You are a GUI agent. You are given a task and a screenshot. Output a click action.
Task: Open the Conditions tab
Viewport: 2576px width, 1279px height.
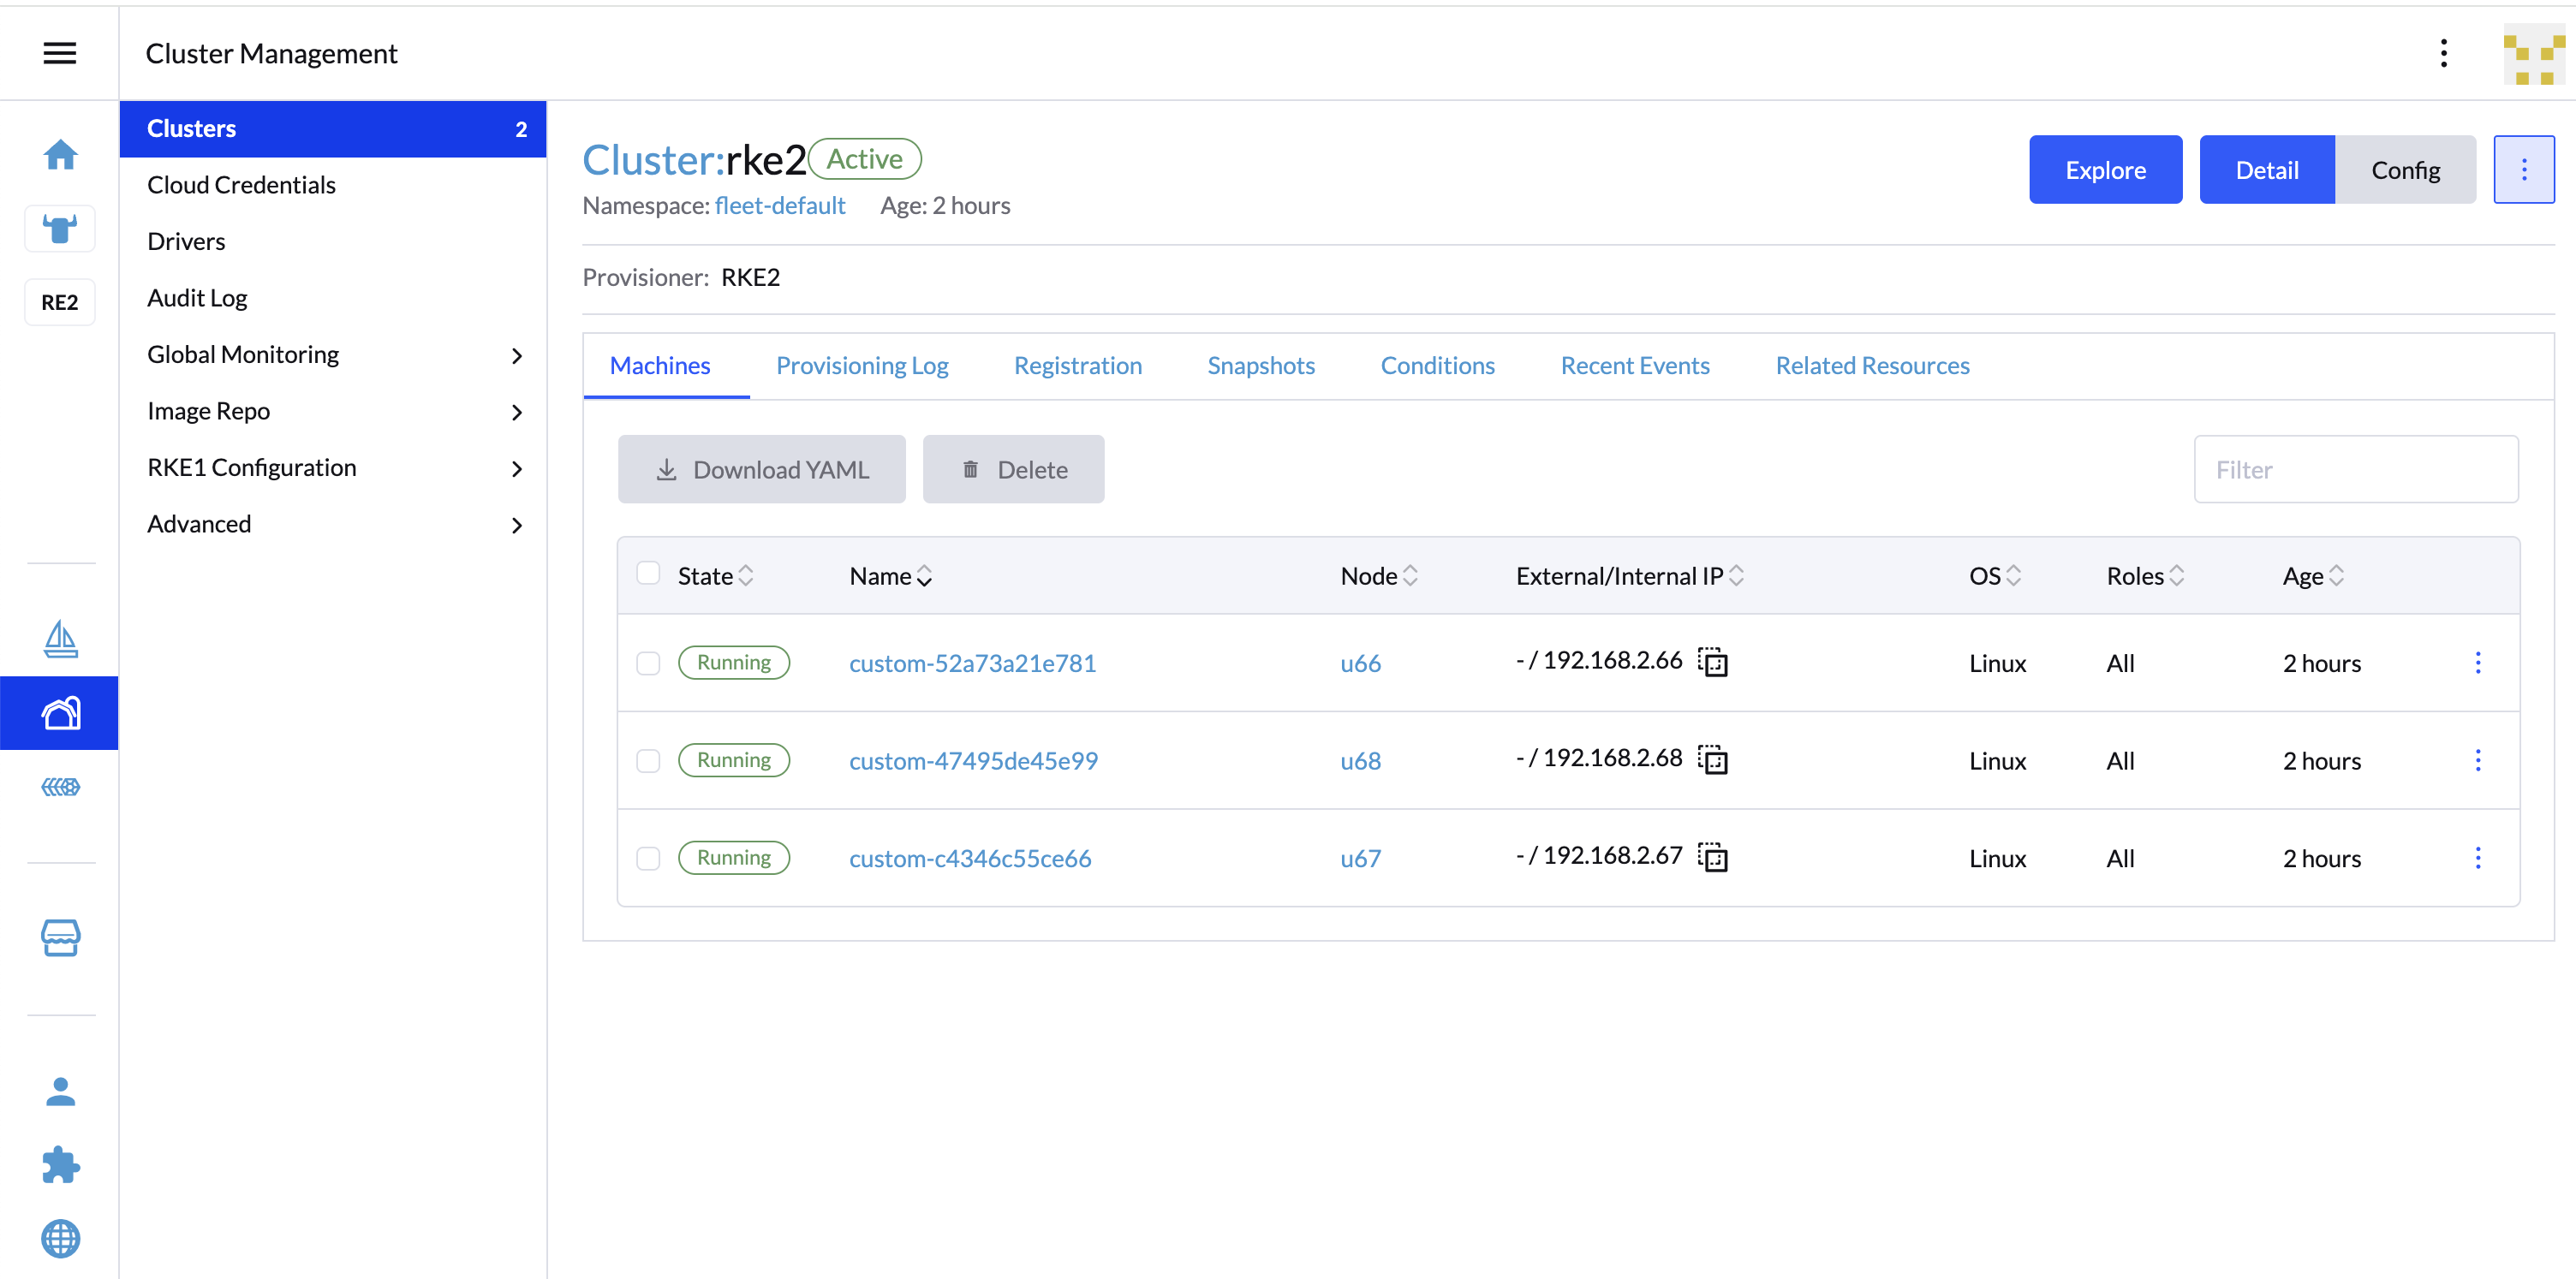click(x=1437, y=366)
